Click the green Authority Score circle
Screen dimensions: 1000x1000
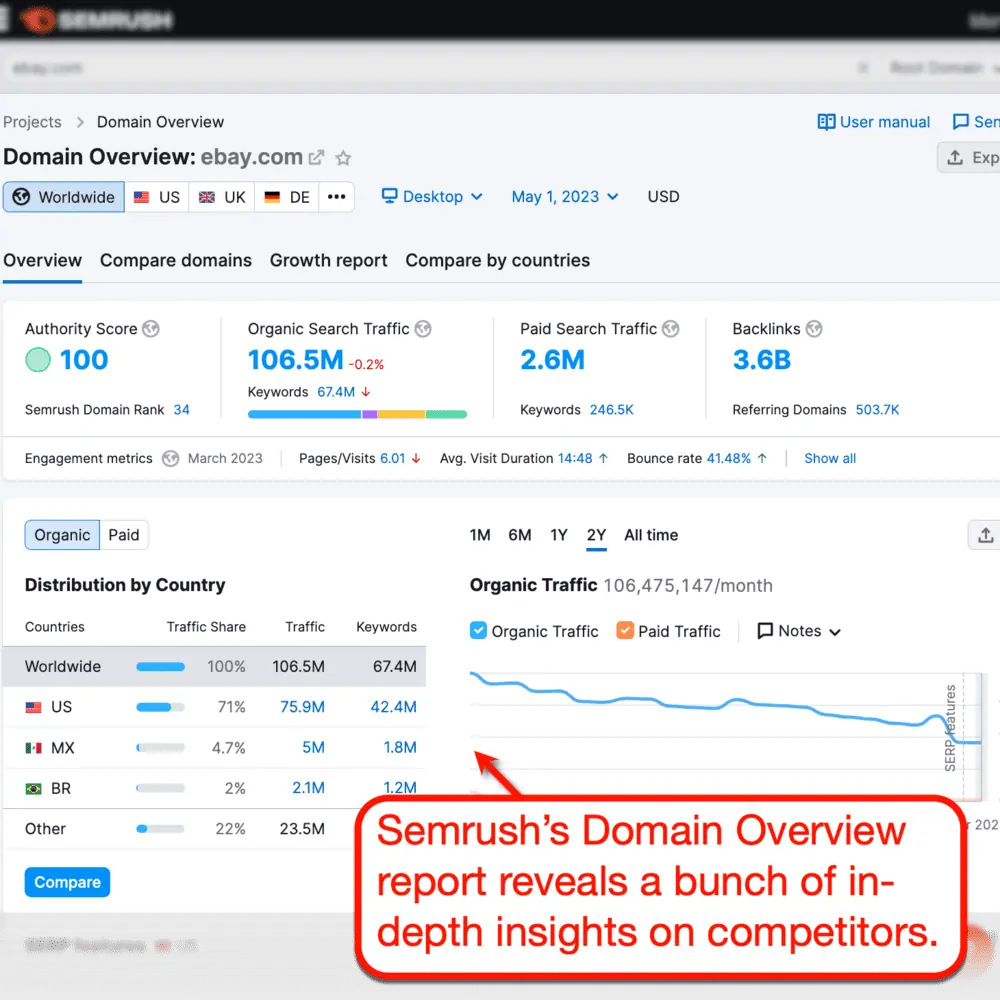click(38, 360)
